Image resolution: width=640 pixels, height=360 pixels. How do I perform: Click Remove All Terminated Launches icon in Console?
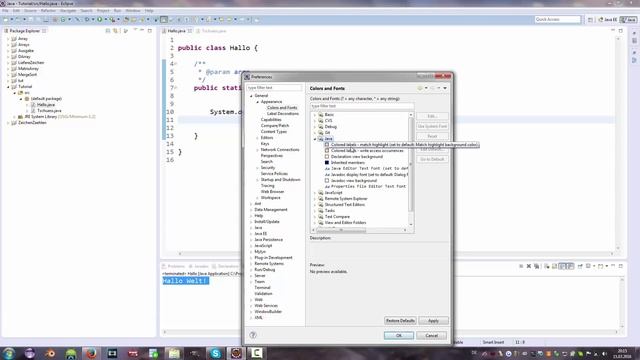pos(536,266)
